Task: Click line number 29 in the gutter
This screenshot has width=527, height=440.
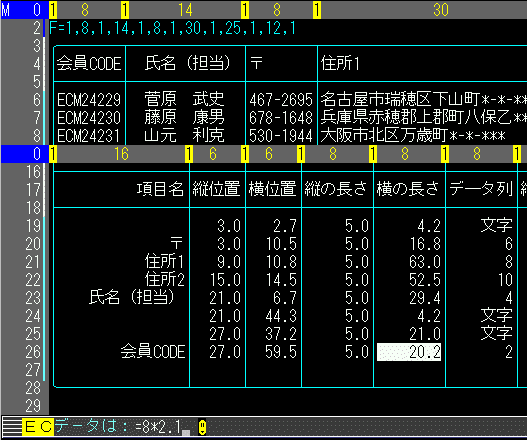Action: click(33, 406)
